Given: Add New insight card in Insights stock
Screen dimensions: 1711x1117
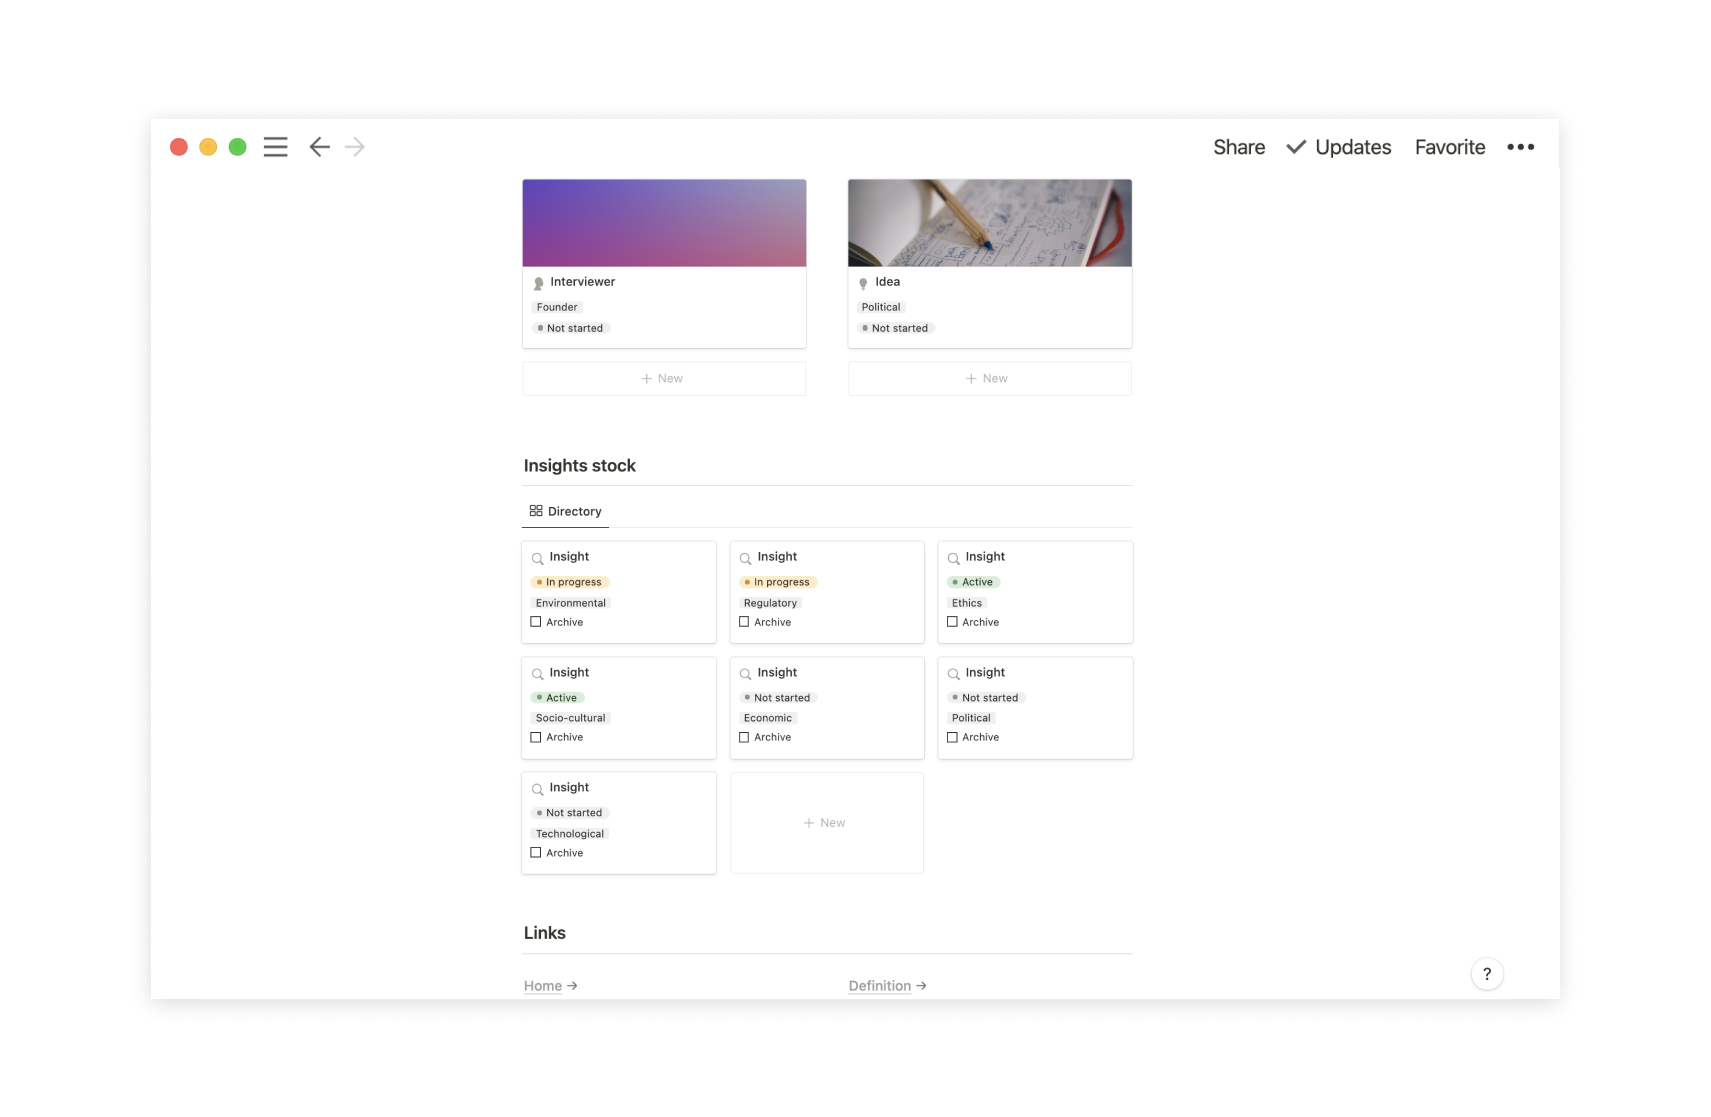Looking at the screenshot, I should pos(827,823).
